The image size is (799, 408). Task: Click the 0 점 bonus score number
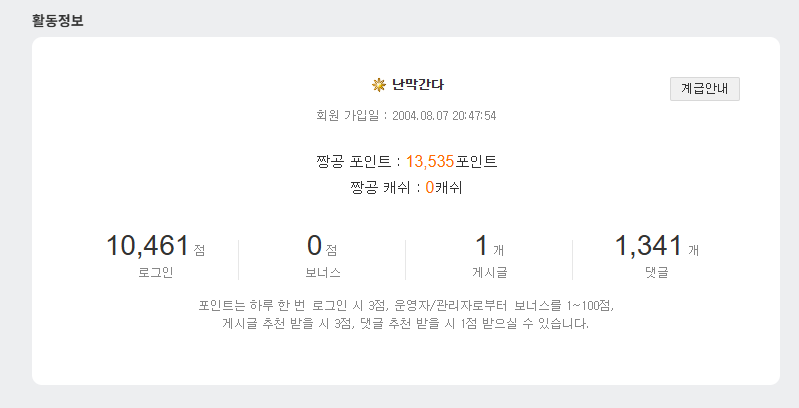(x=314, y=245)
